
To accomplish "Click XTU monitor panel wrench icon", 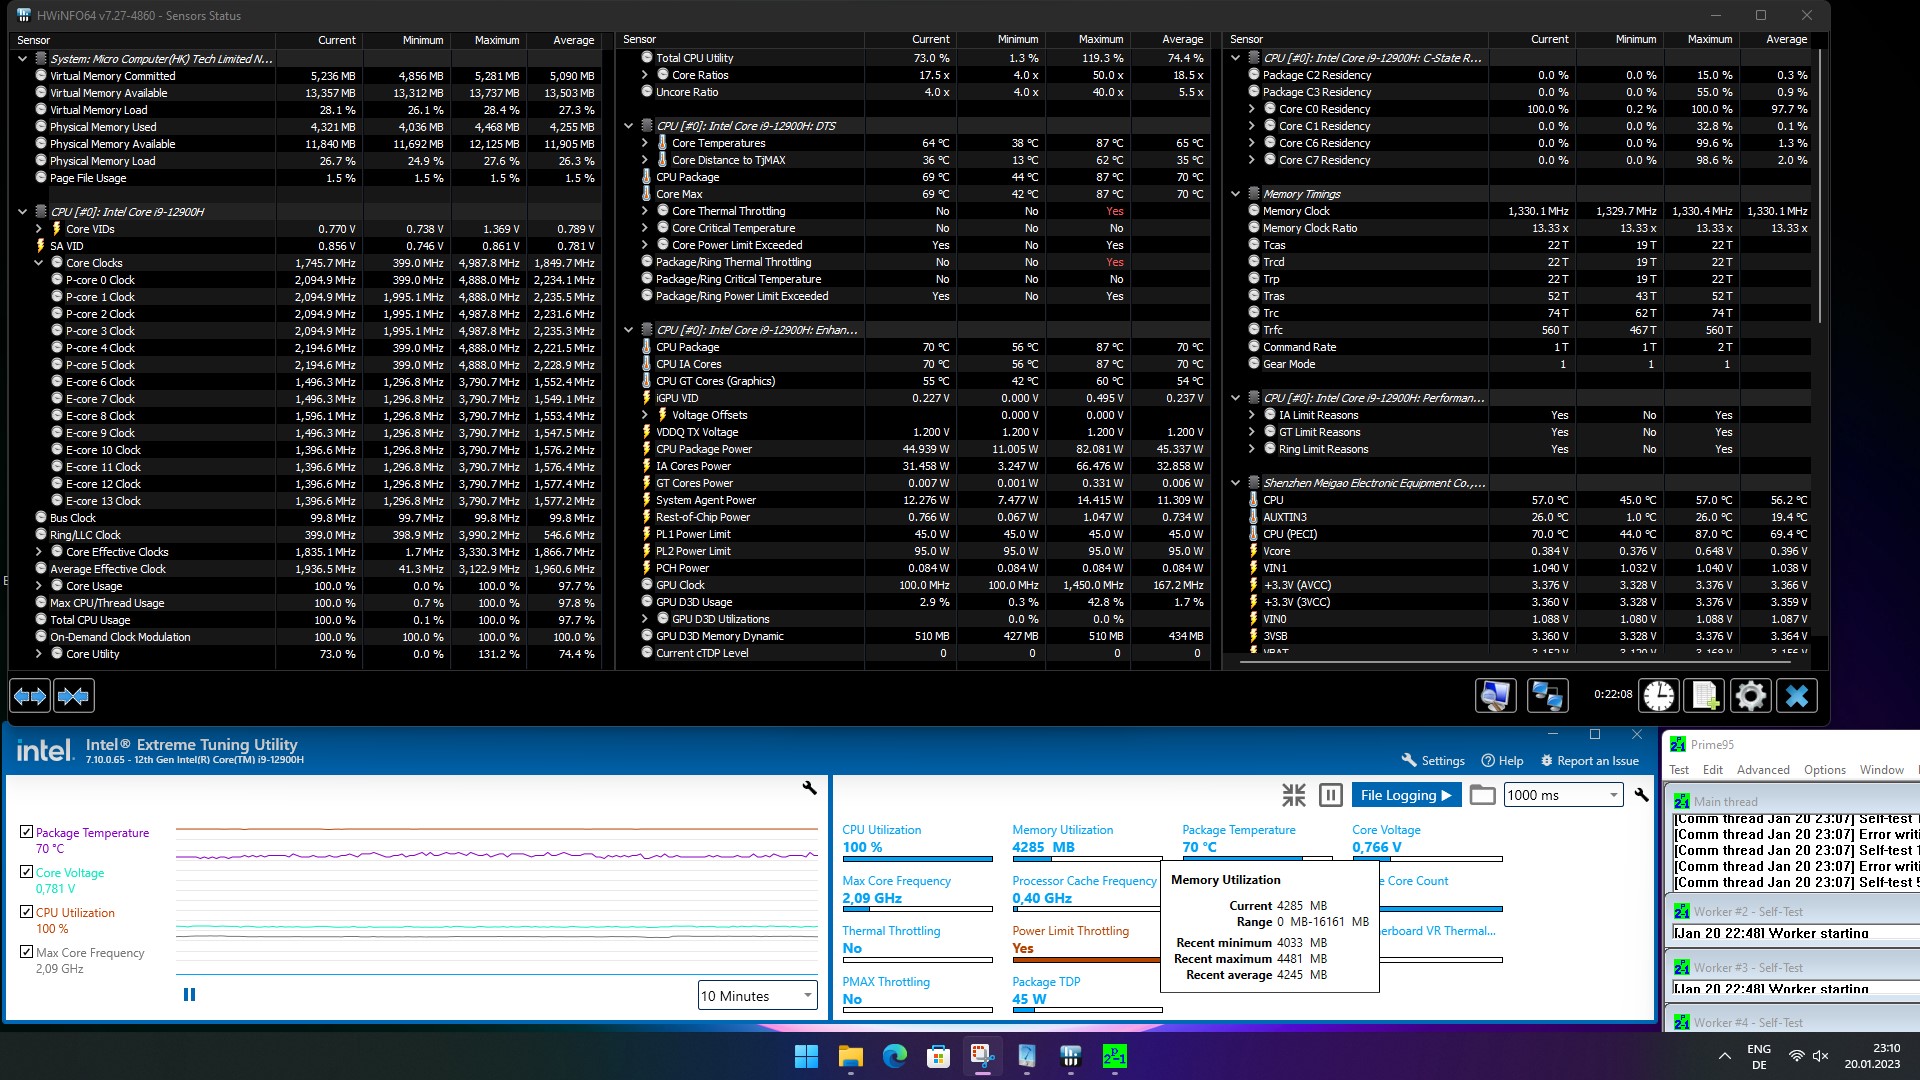I will [1641, 795].
